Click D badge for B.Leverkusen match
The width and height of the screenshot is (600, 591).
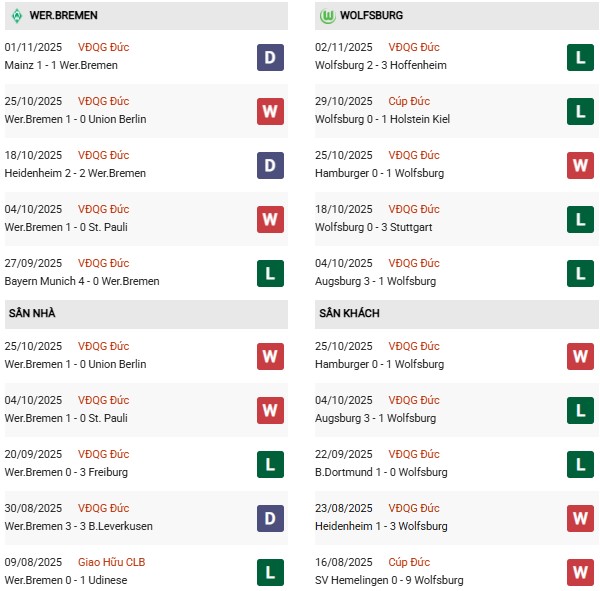click(270, 516)
